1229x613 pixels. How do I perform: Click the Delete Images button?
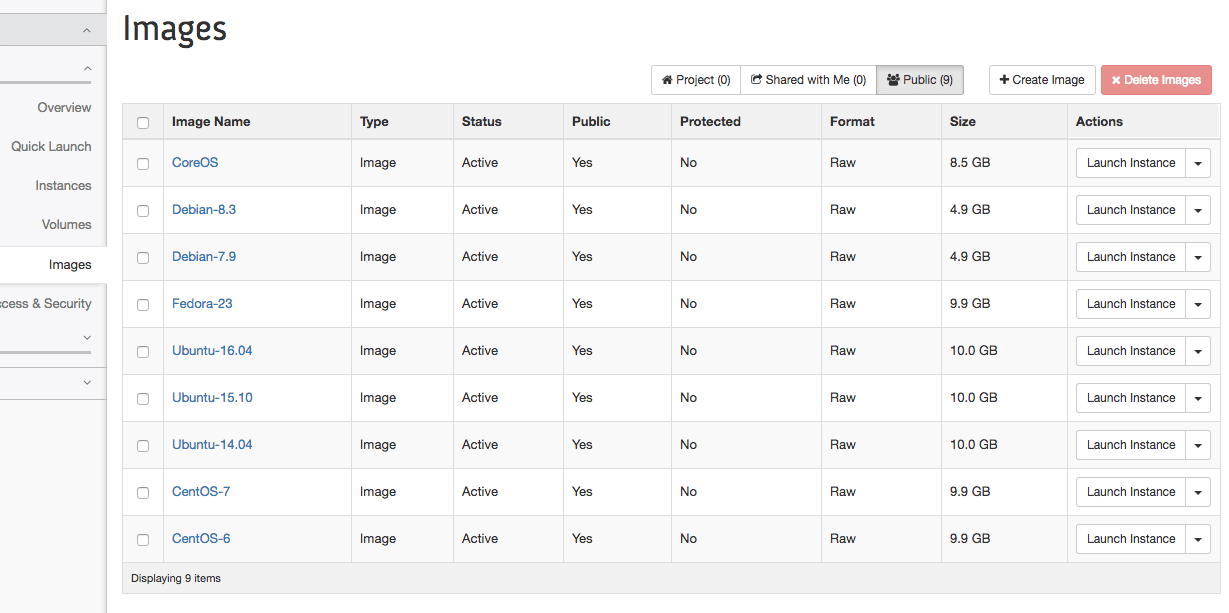(x=1156, y=80)
